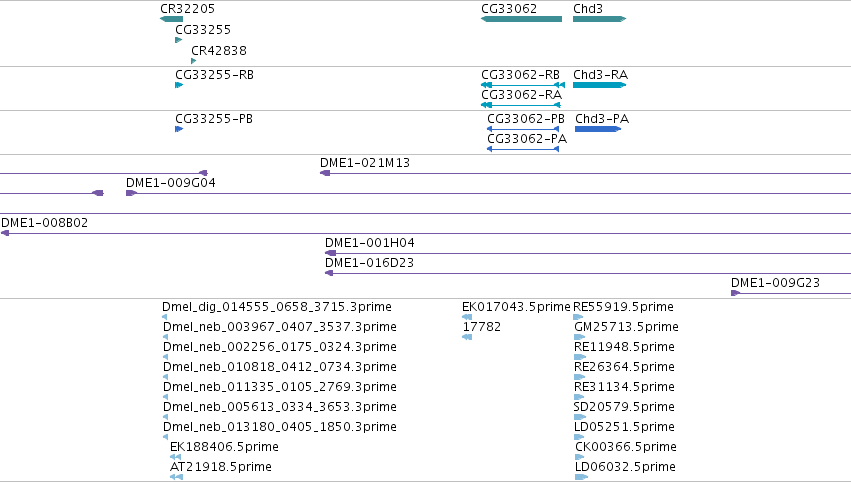Screen dimensions: 851x482
Task: Select the EK188406.5prime EST label
Action: click(x=224, y=447)
